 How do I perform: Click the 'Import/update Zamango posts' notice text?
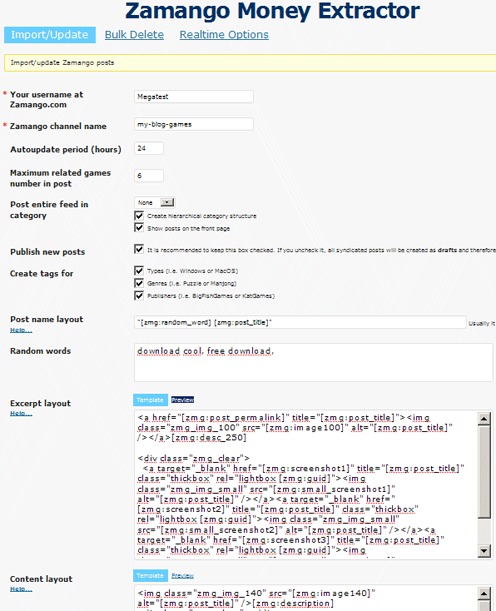(62, 63)
